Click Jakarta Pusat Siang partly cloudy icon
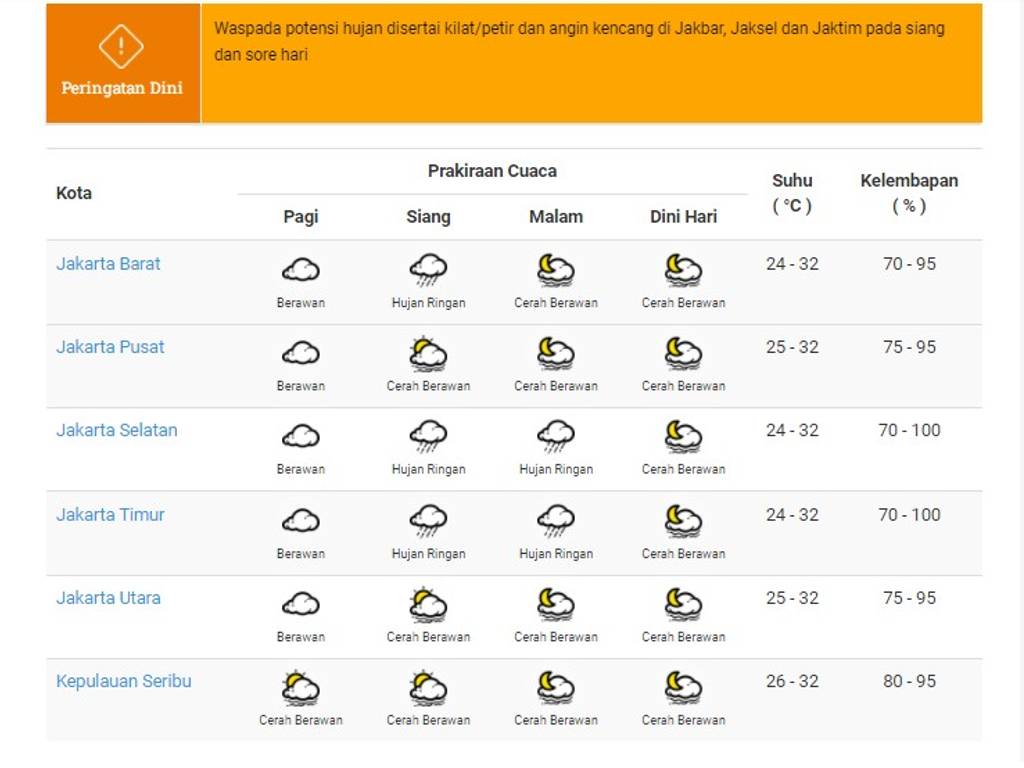The image size is (1024, 768). (428, 353)
